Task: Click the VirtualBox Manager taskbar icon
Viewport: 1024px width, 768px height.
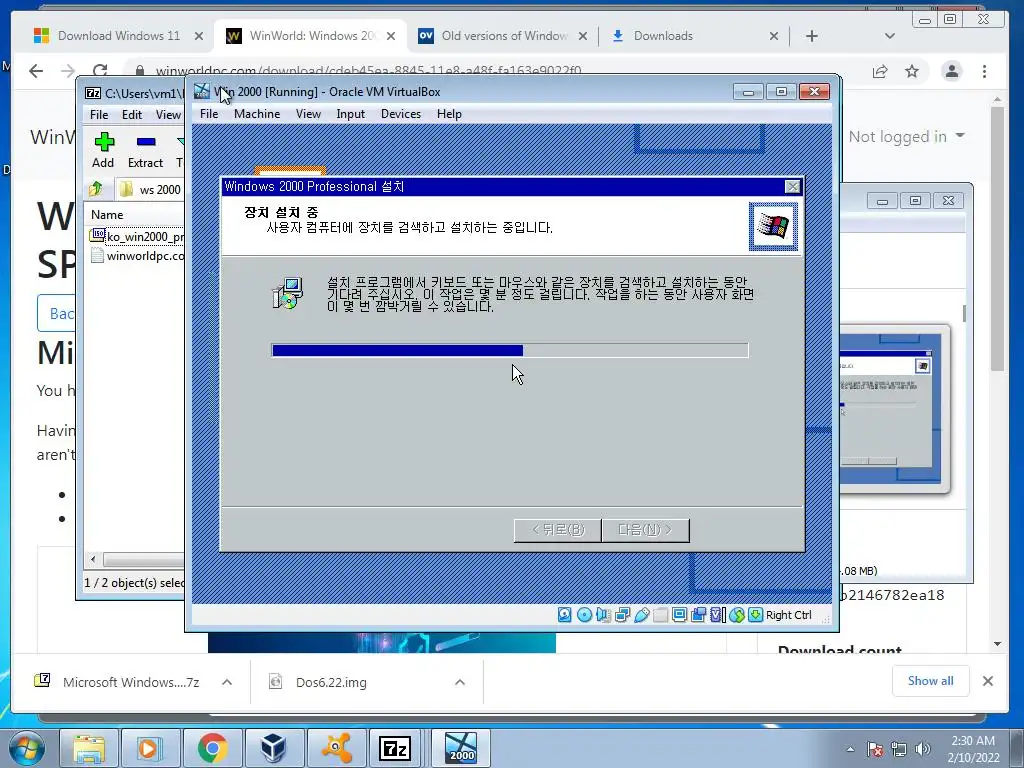Action: tap(273, 748)
